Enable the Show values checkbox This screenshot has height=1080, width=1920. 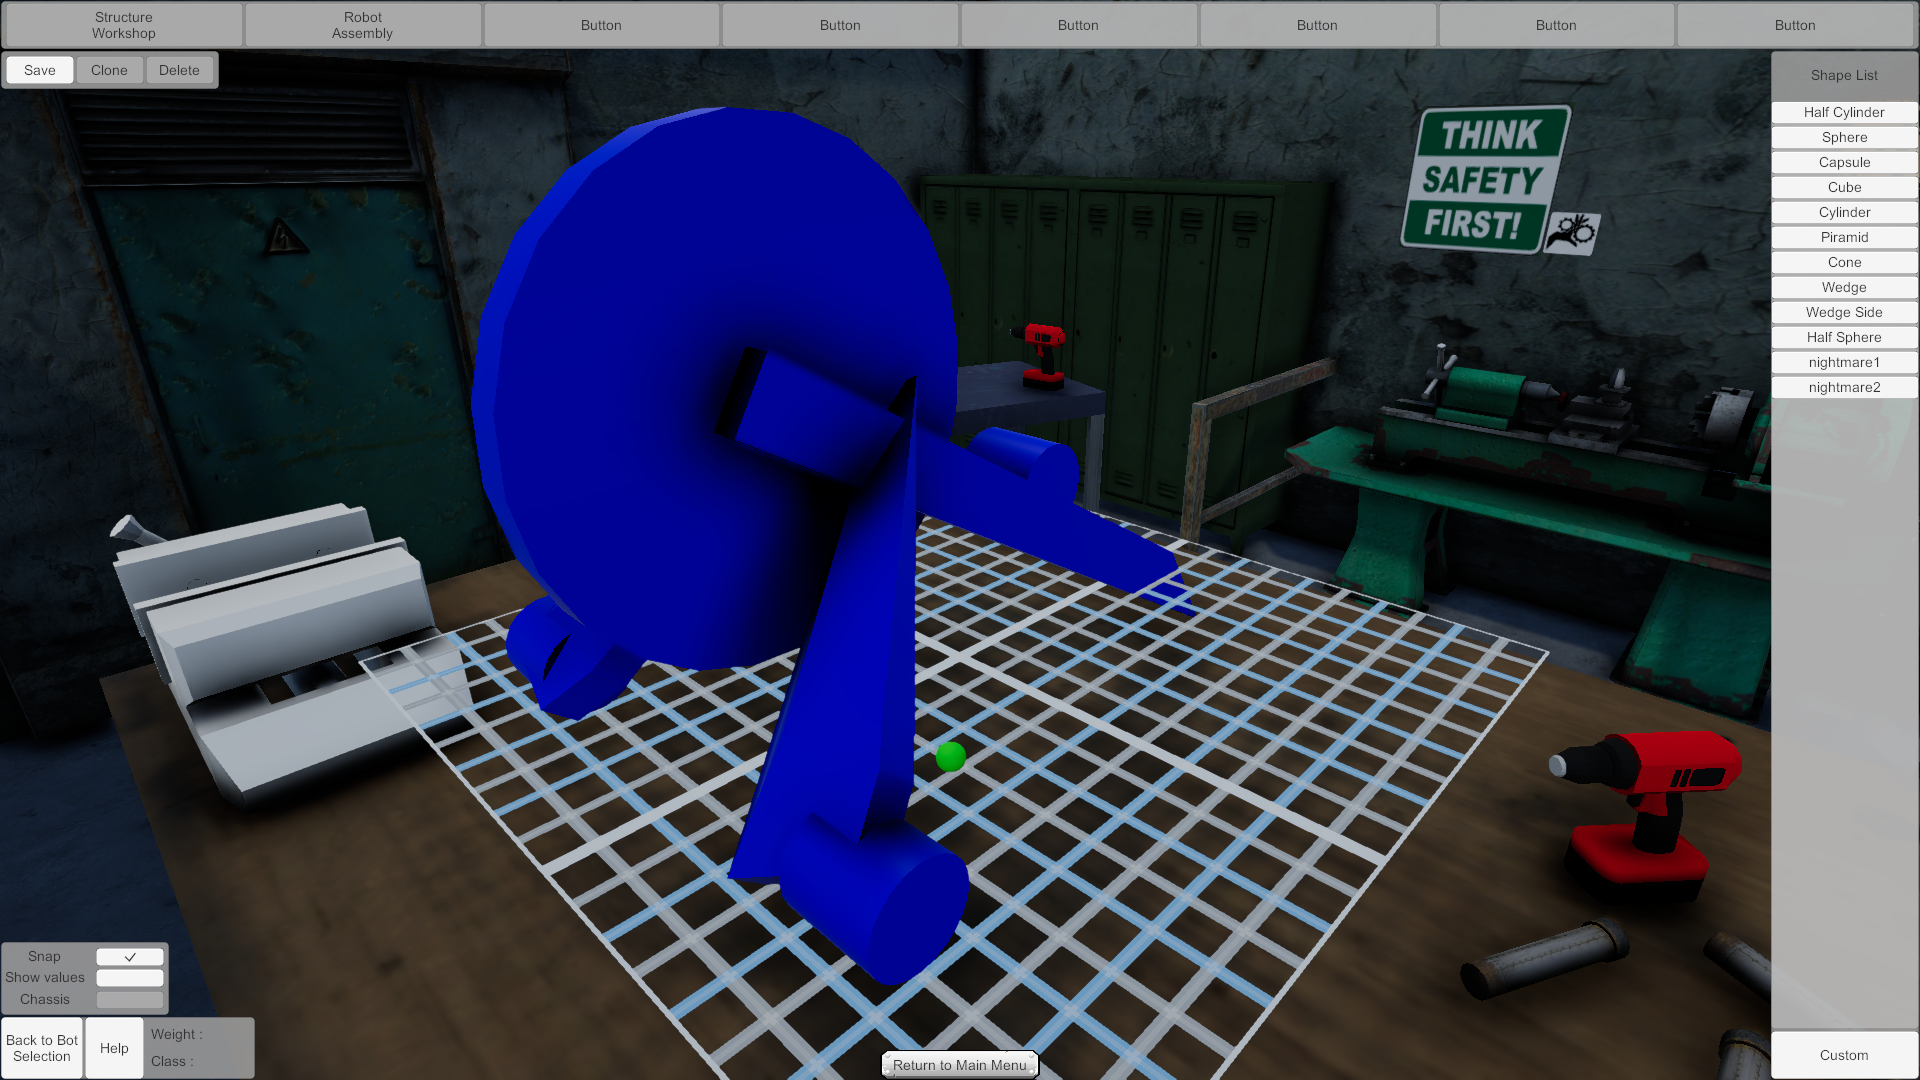pyautogui.click(x=130, y=978)
